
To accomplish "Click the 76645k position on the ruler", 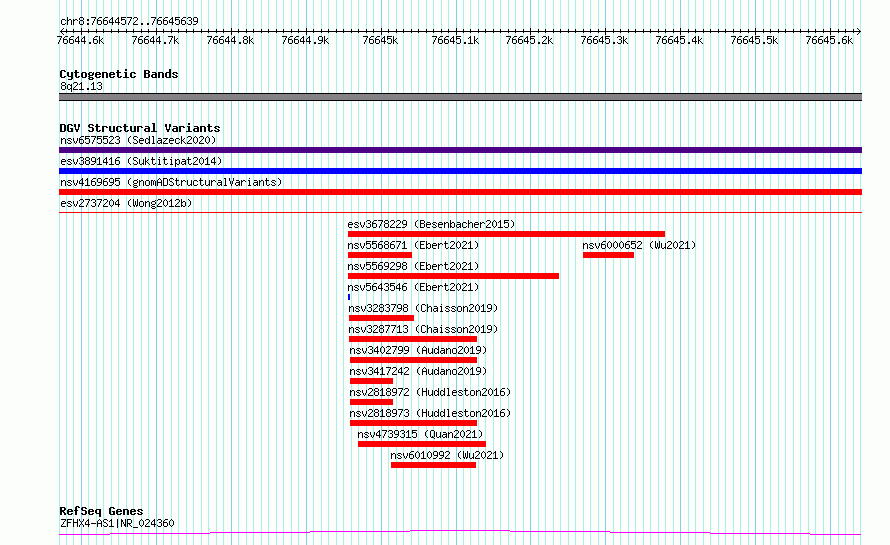I will pyautogui.click(x=380, y=40).
